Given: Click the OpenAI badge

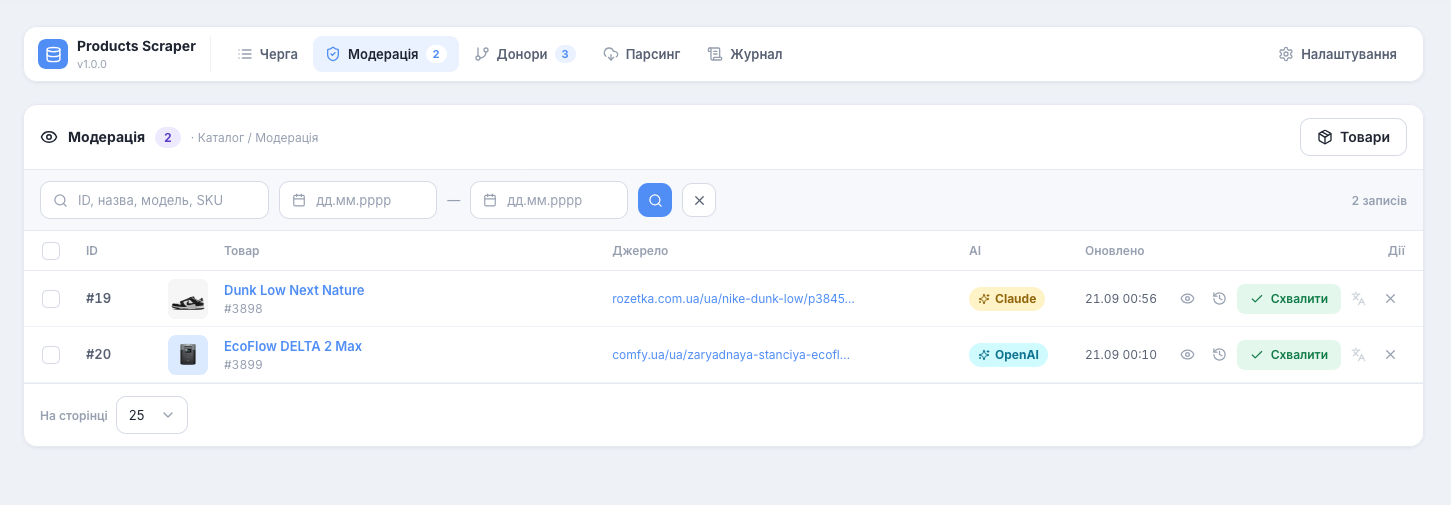Looking at the screenshot, I should click(1008, 355).
